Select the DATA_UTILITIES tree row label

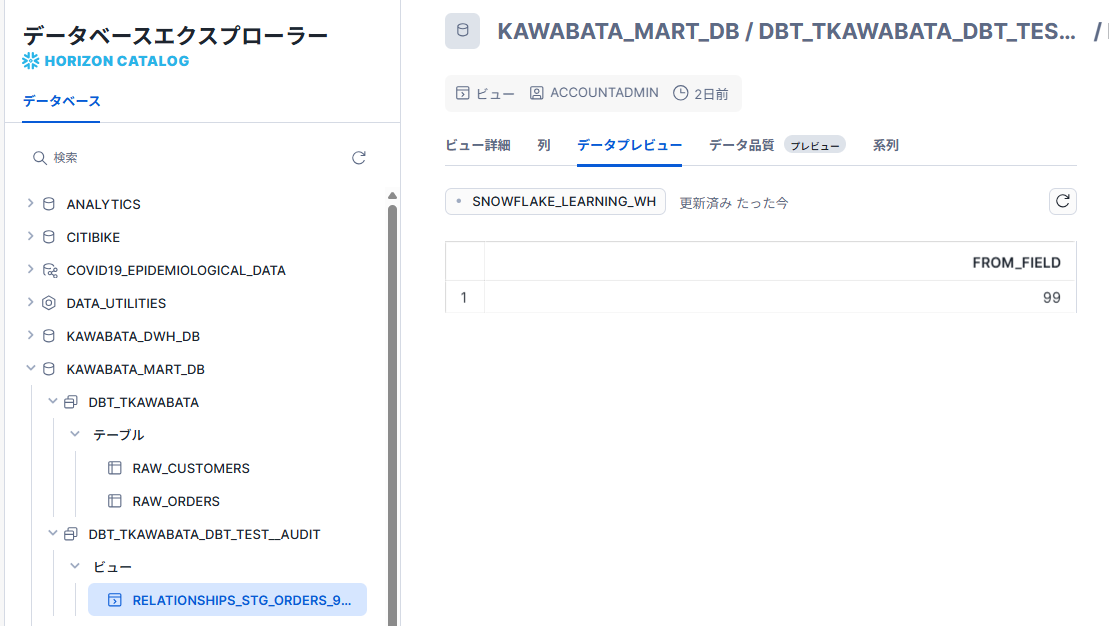tap(116, 303)
